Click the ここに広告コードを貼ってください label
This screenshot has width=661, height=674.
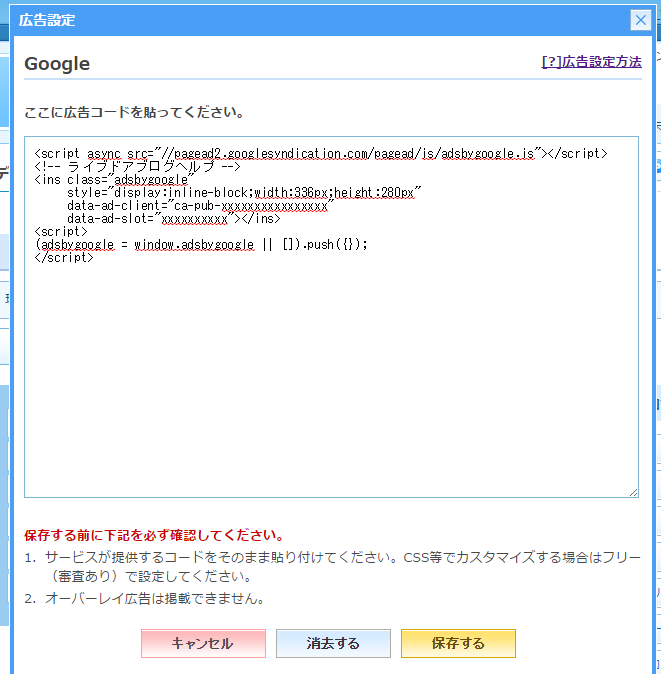point(135,112)
